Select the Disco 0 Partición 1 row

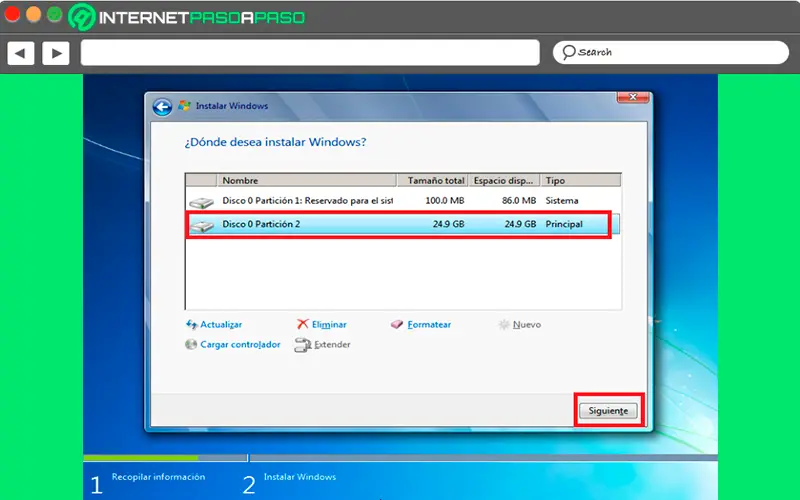tap(403, 201)
